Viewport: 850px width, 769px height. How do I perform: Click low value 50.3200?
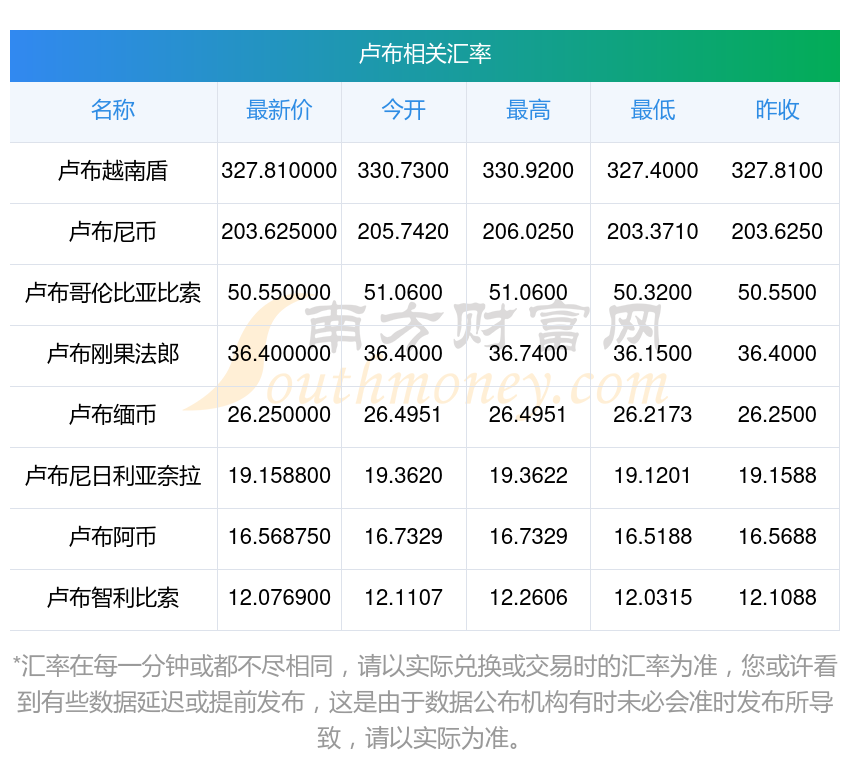coord(653,293)
